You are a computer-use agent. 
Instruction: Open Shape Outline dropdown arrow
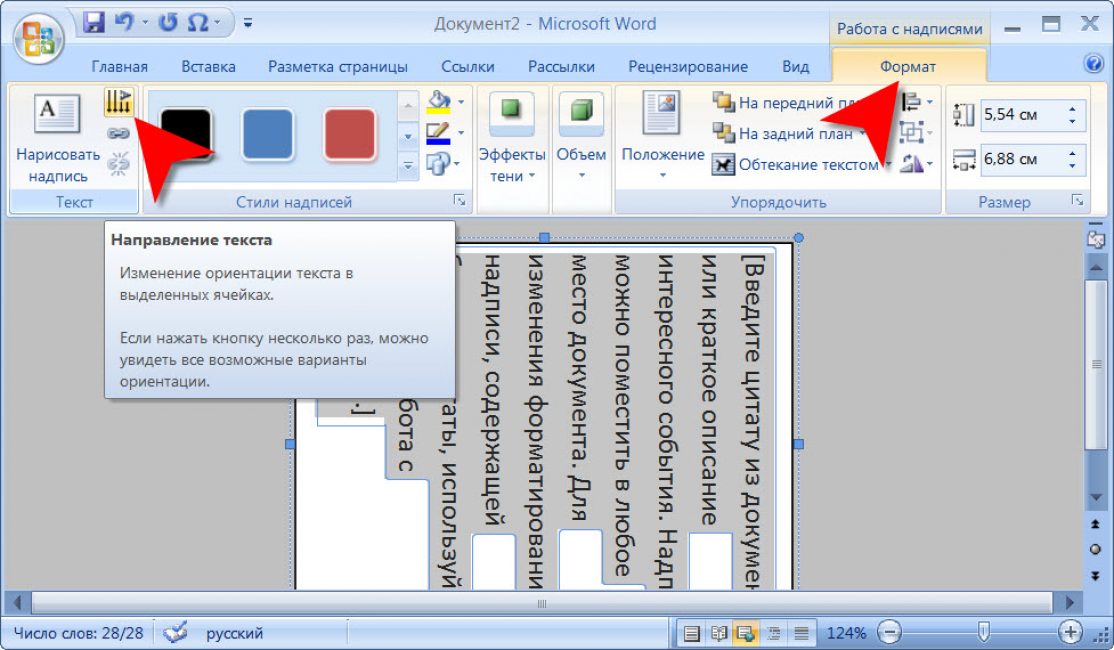point(461,133)
